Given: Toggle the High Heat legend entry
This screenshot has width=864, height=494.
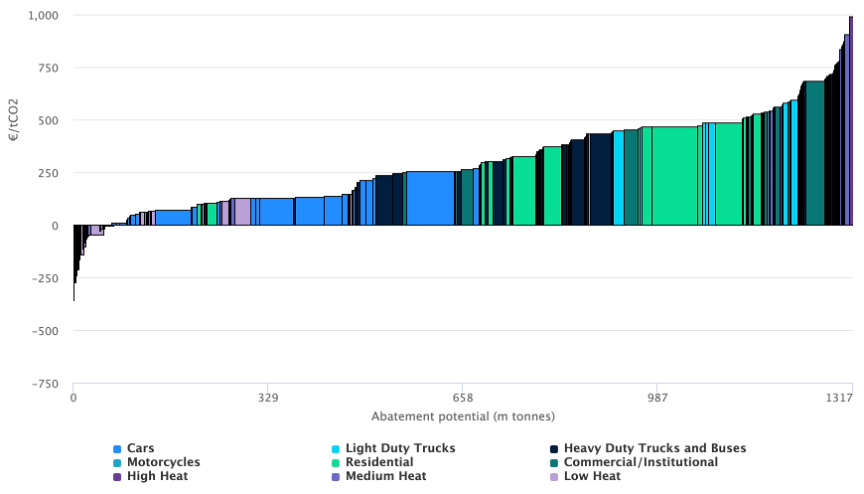Looking at the screenshot, I should tap(150, 476).
